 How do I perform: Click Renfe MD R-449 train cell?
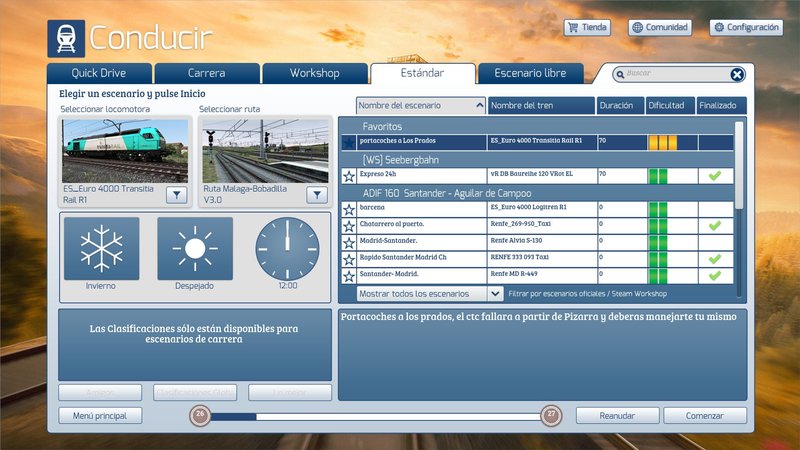542,276
